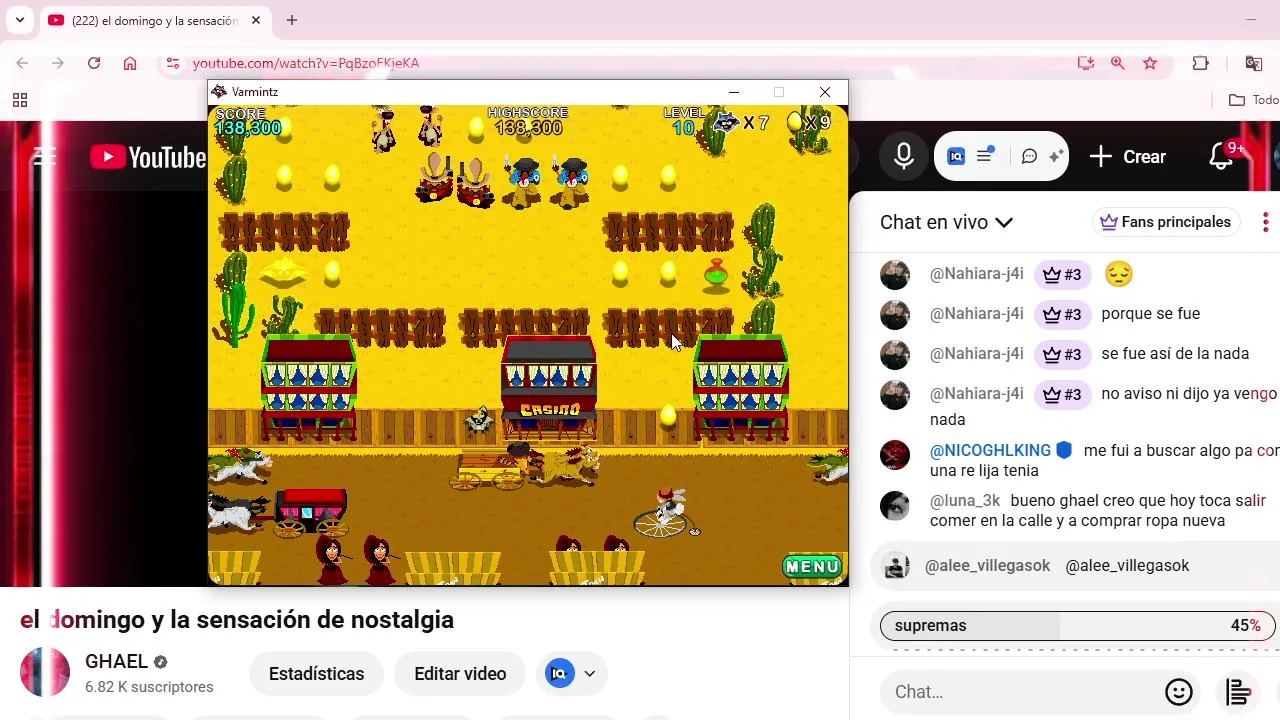Focus the youtube.com address bar URL
Image resolution: width=1280 pixels, height=720 pixels.
(x=306, y=63)
